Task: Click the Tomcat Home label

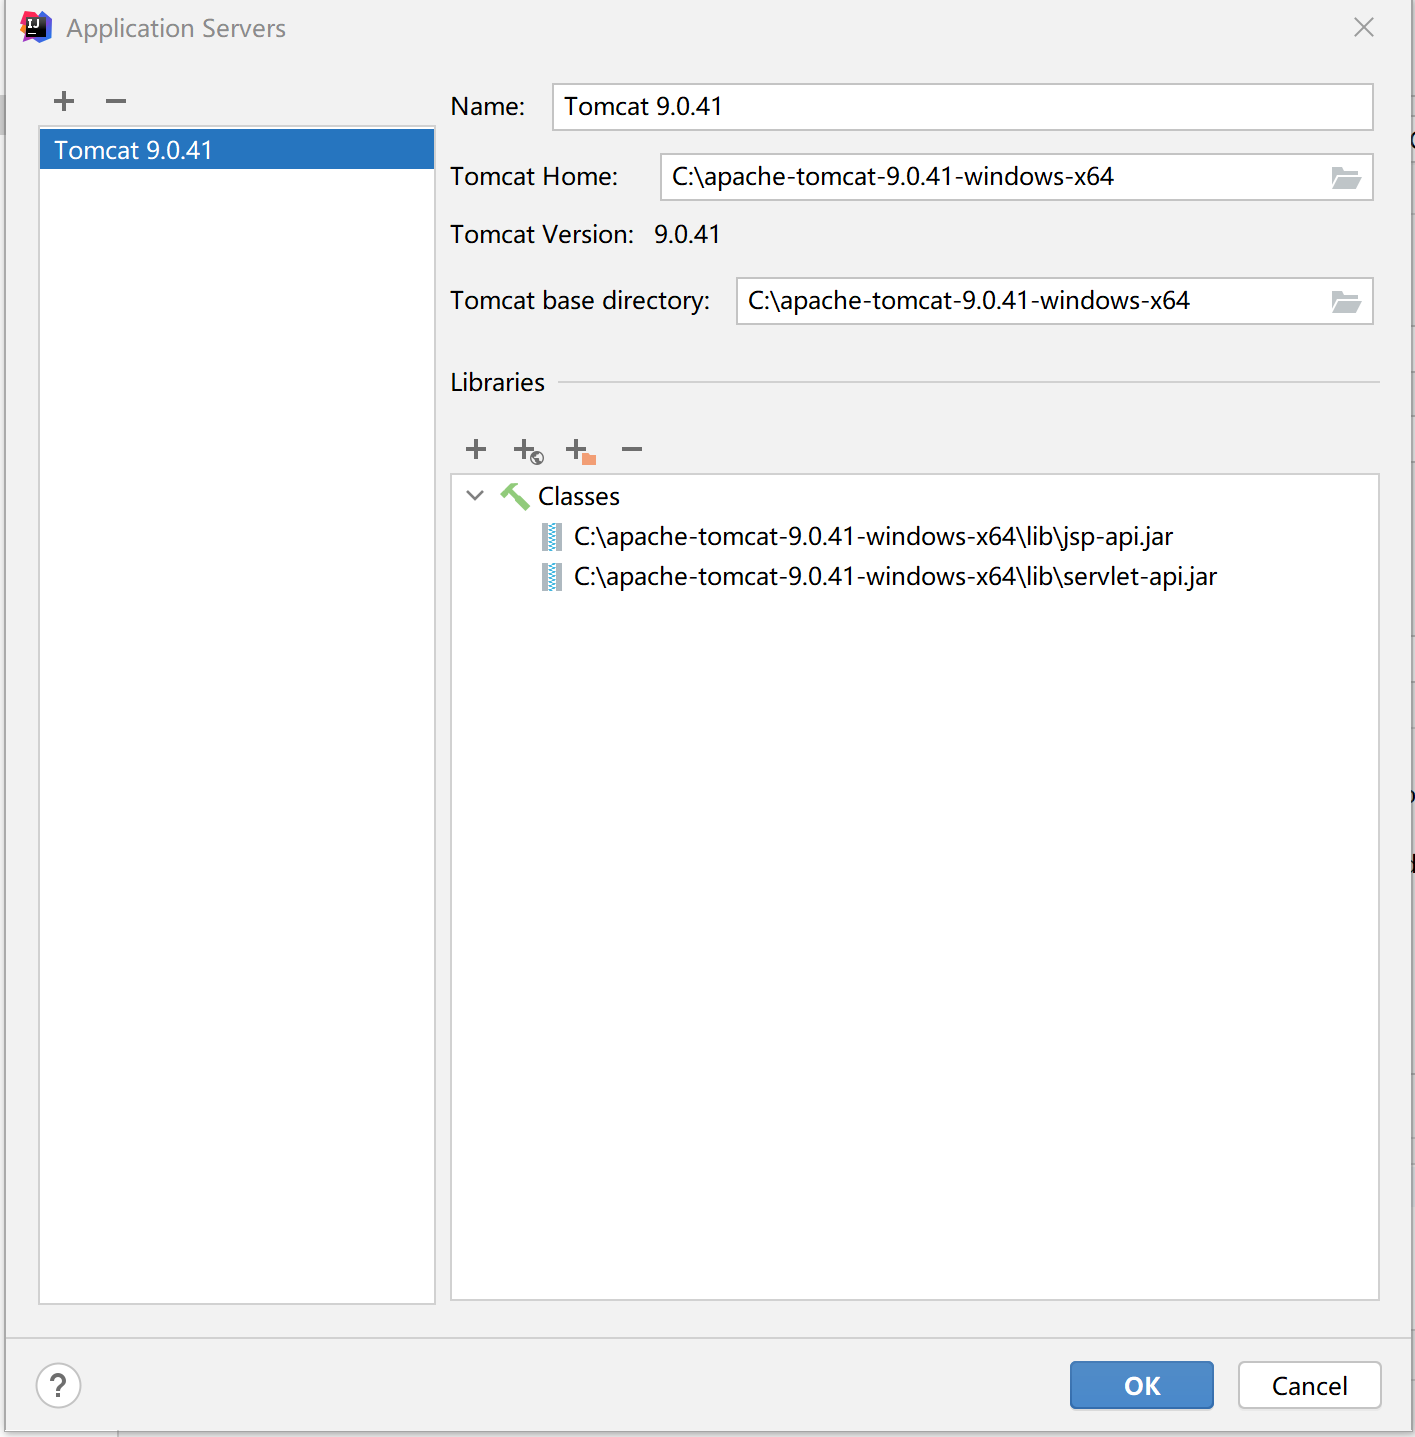Action: click(x=534, y=177)
